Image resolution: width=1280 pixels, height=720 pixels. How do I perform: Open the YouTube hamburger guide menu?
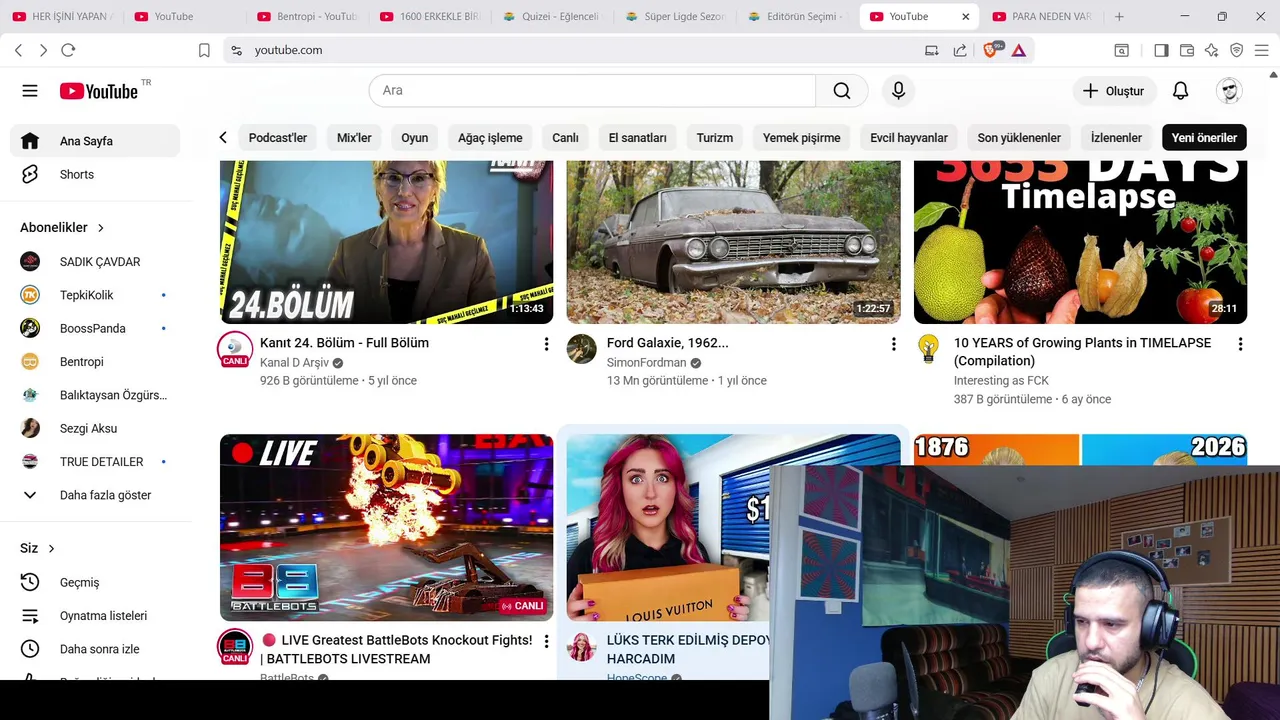pyautogui.click(x=30, y=91)
